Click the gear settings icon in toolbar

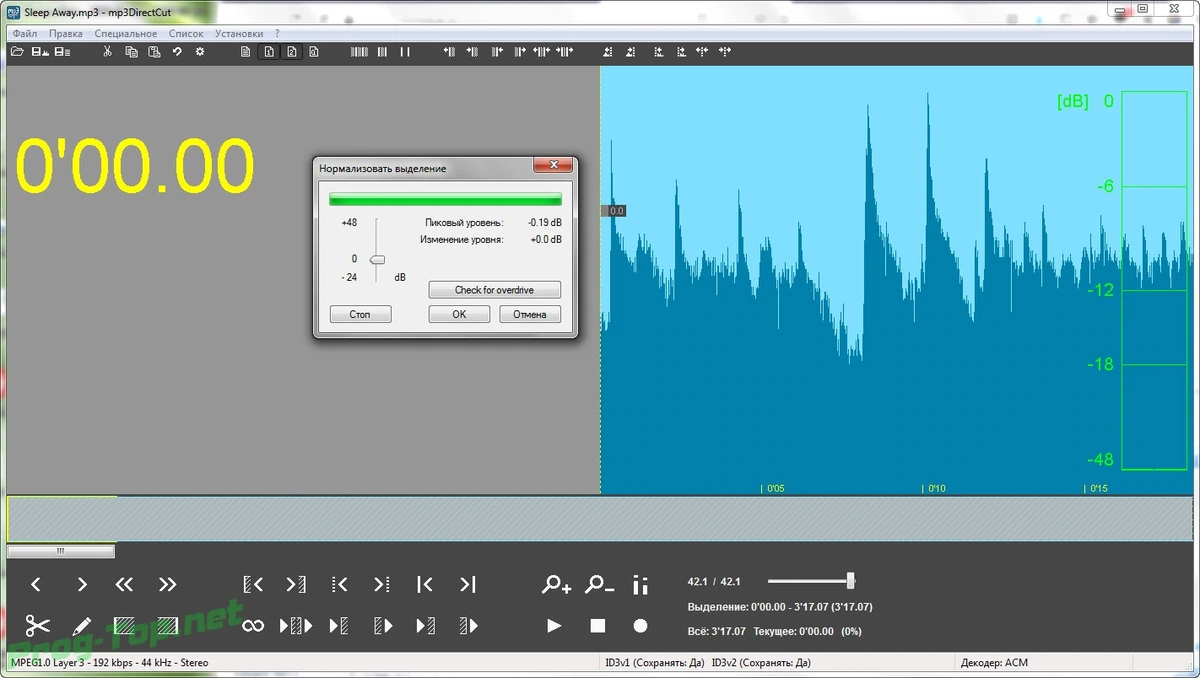pyautogui.click(x=200, y=52)
